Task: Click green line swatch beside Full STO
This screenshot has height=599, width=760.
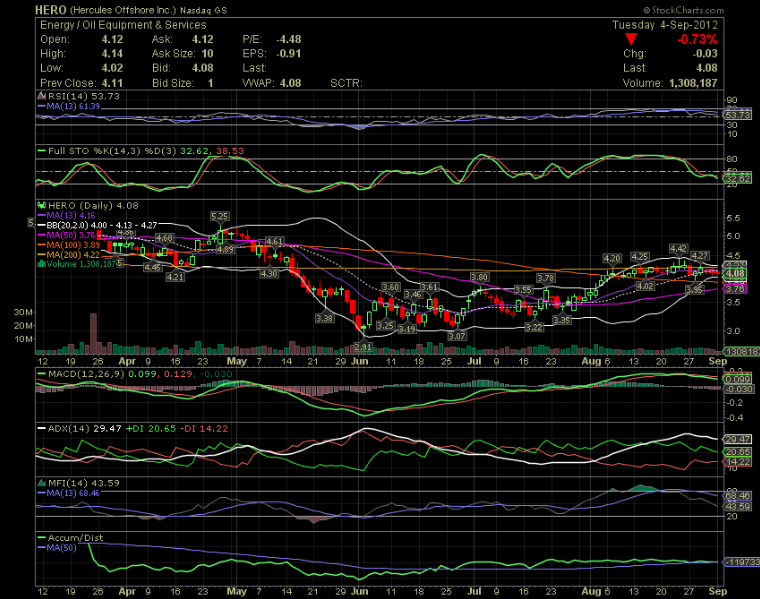Action: click(42, 151)
